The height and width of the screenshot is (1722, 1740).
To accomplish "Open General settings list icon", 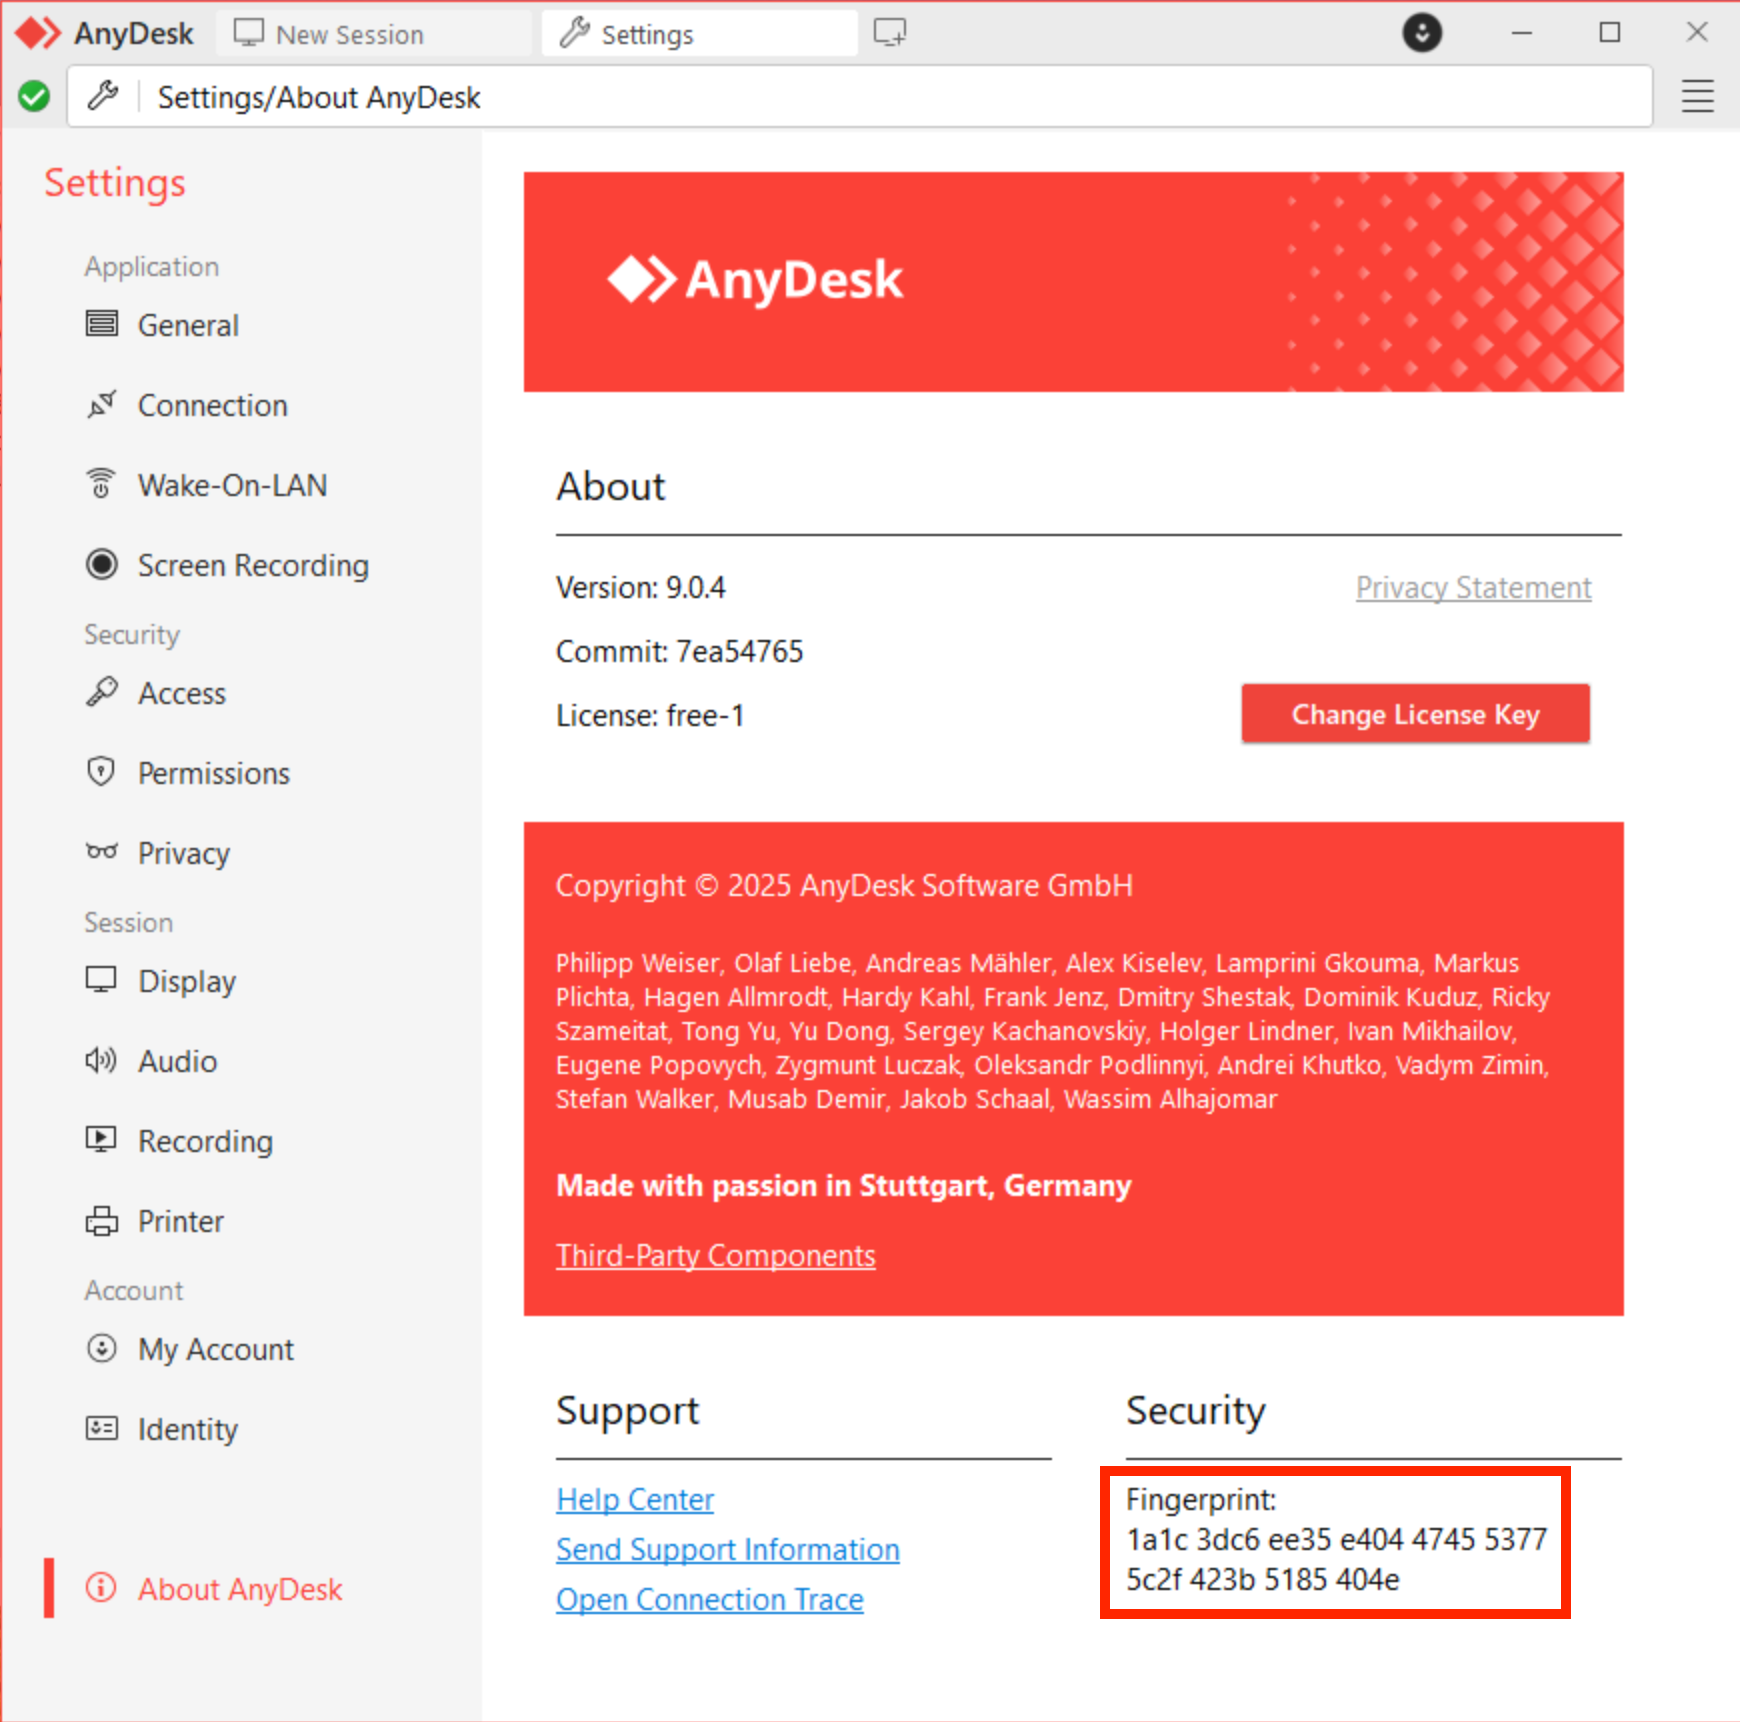I will coord(101,324).
